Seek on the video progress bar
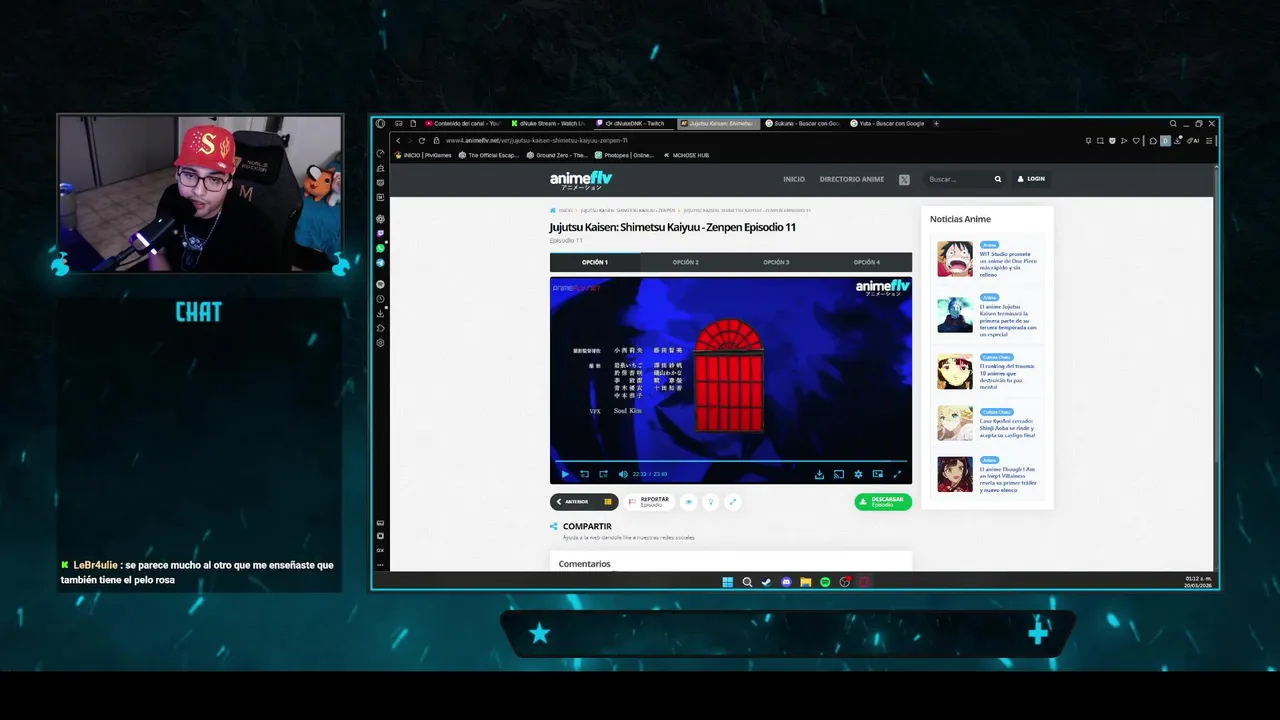Screen dimensions: 1280x720 (730, 462)
